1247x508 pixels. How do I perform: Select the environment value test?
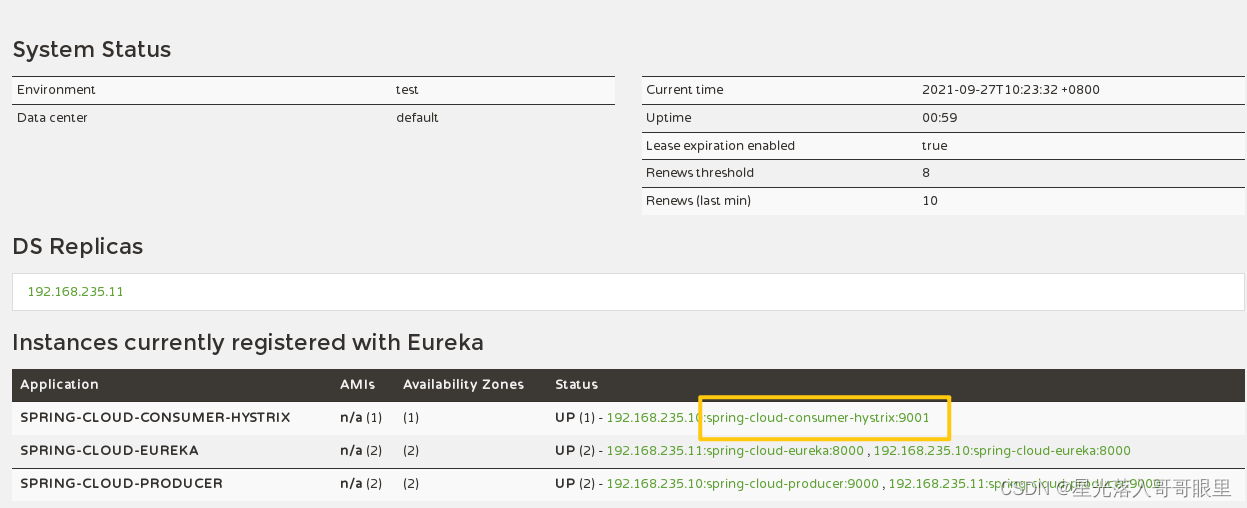point(407,90)
